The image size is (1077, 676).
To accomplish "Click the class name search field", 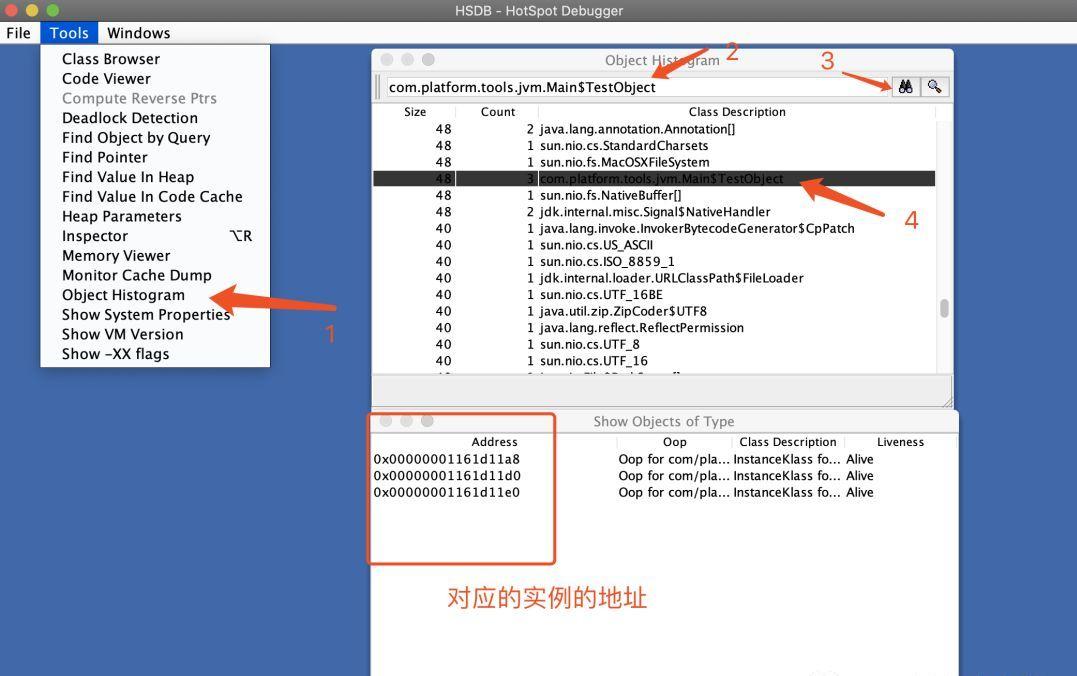I will point(637,87).
